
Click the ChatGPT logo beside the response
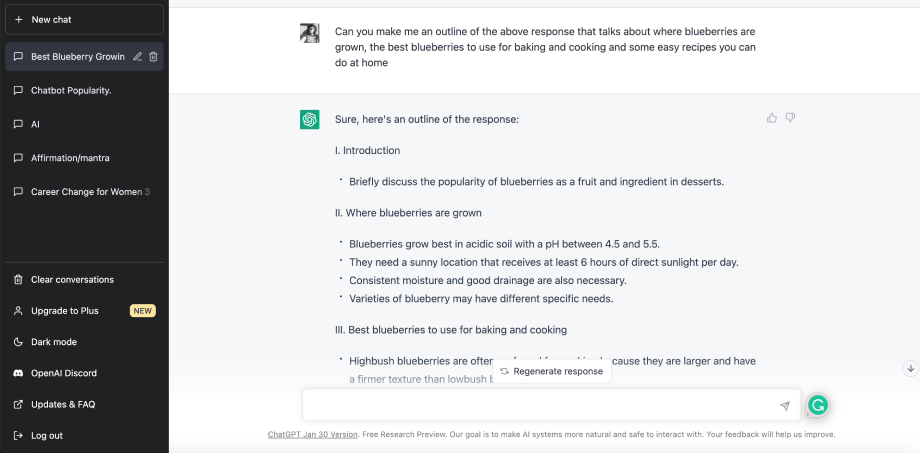[x=310, y=119]
